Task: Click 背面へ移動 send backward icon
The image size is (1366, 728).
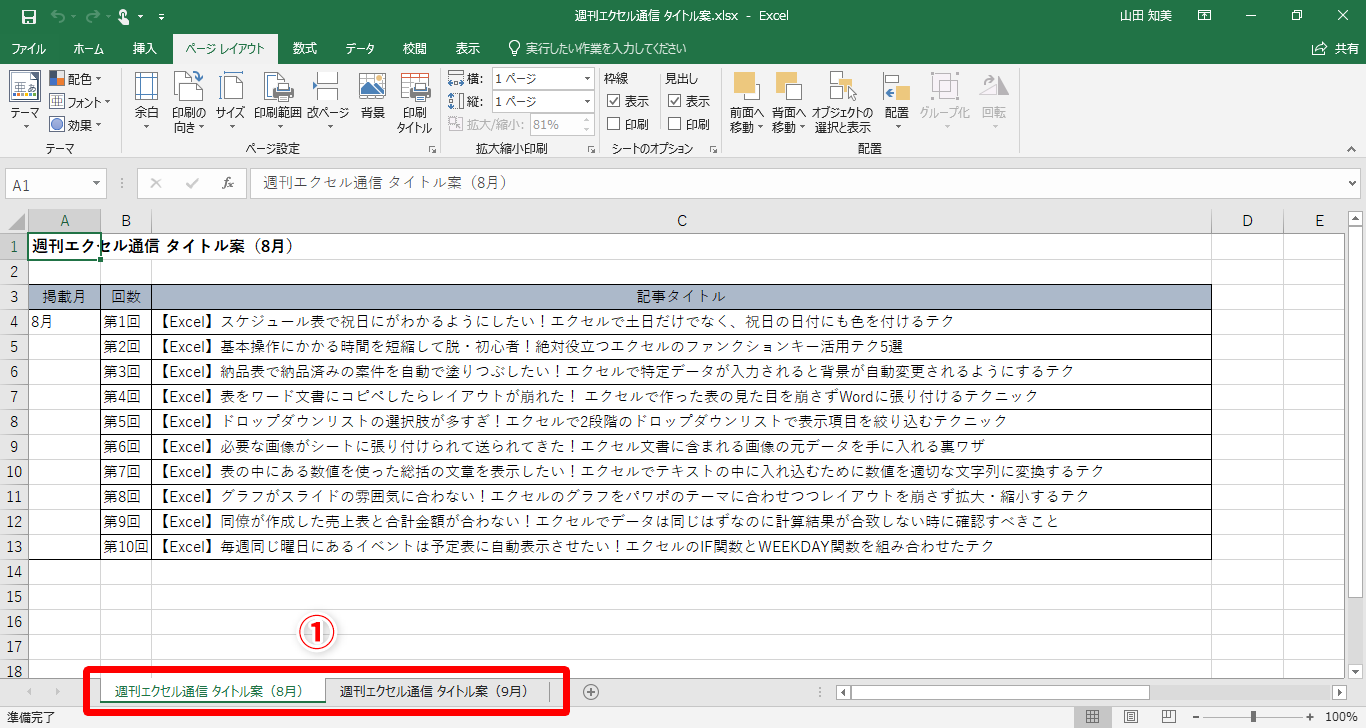Action: [x=788, y=86]
